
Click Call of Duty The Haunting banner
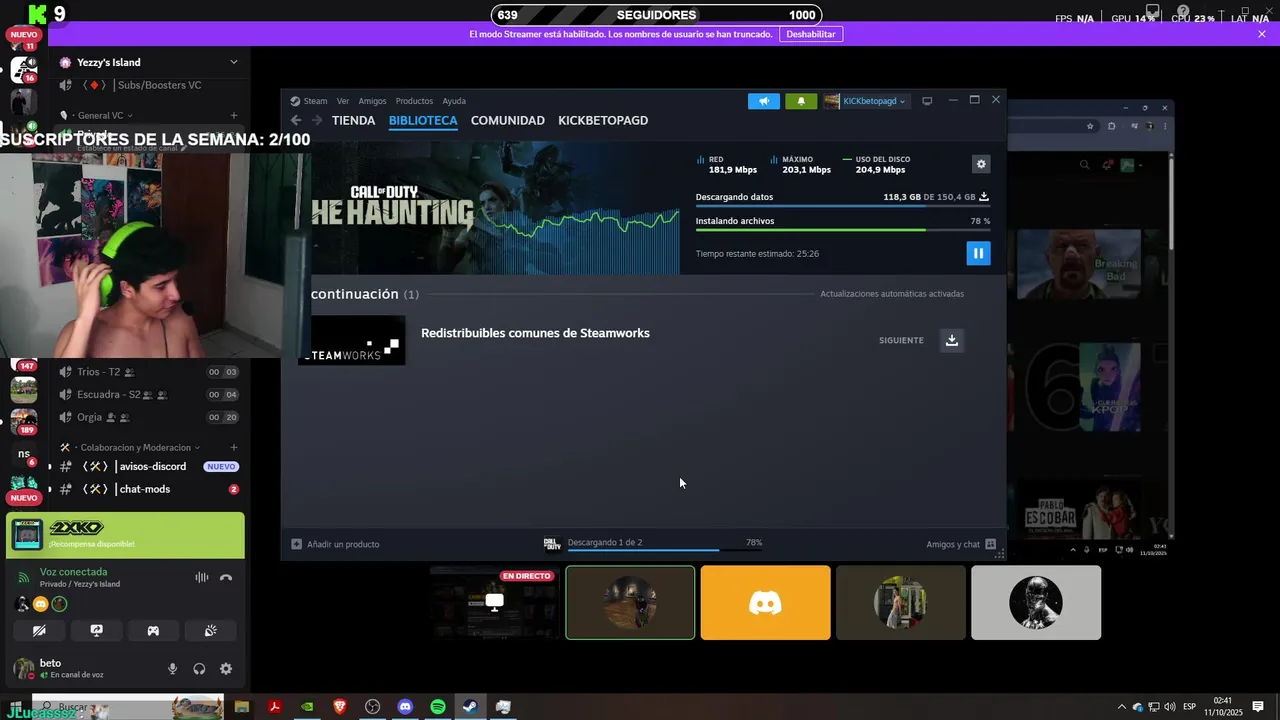(495, 208)
